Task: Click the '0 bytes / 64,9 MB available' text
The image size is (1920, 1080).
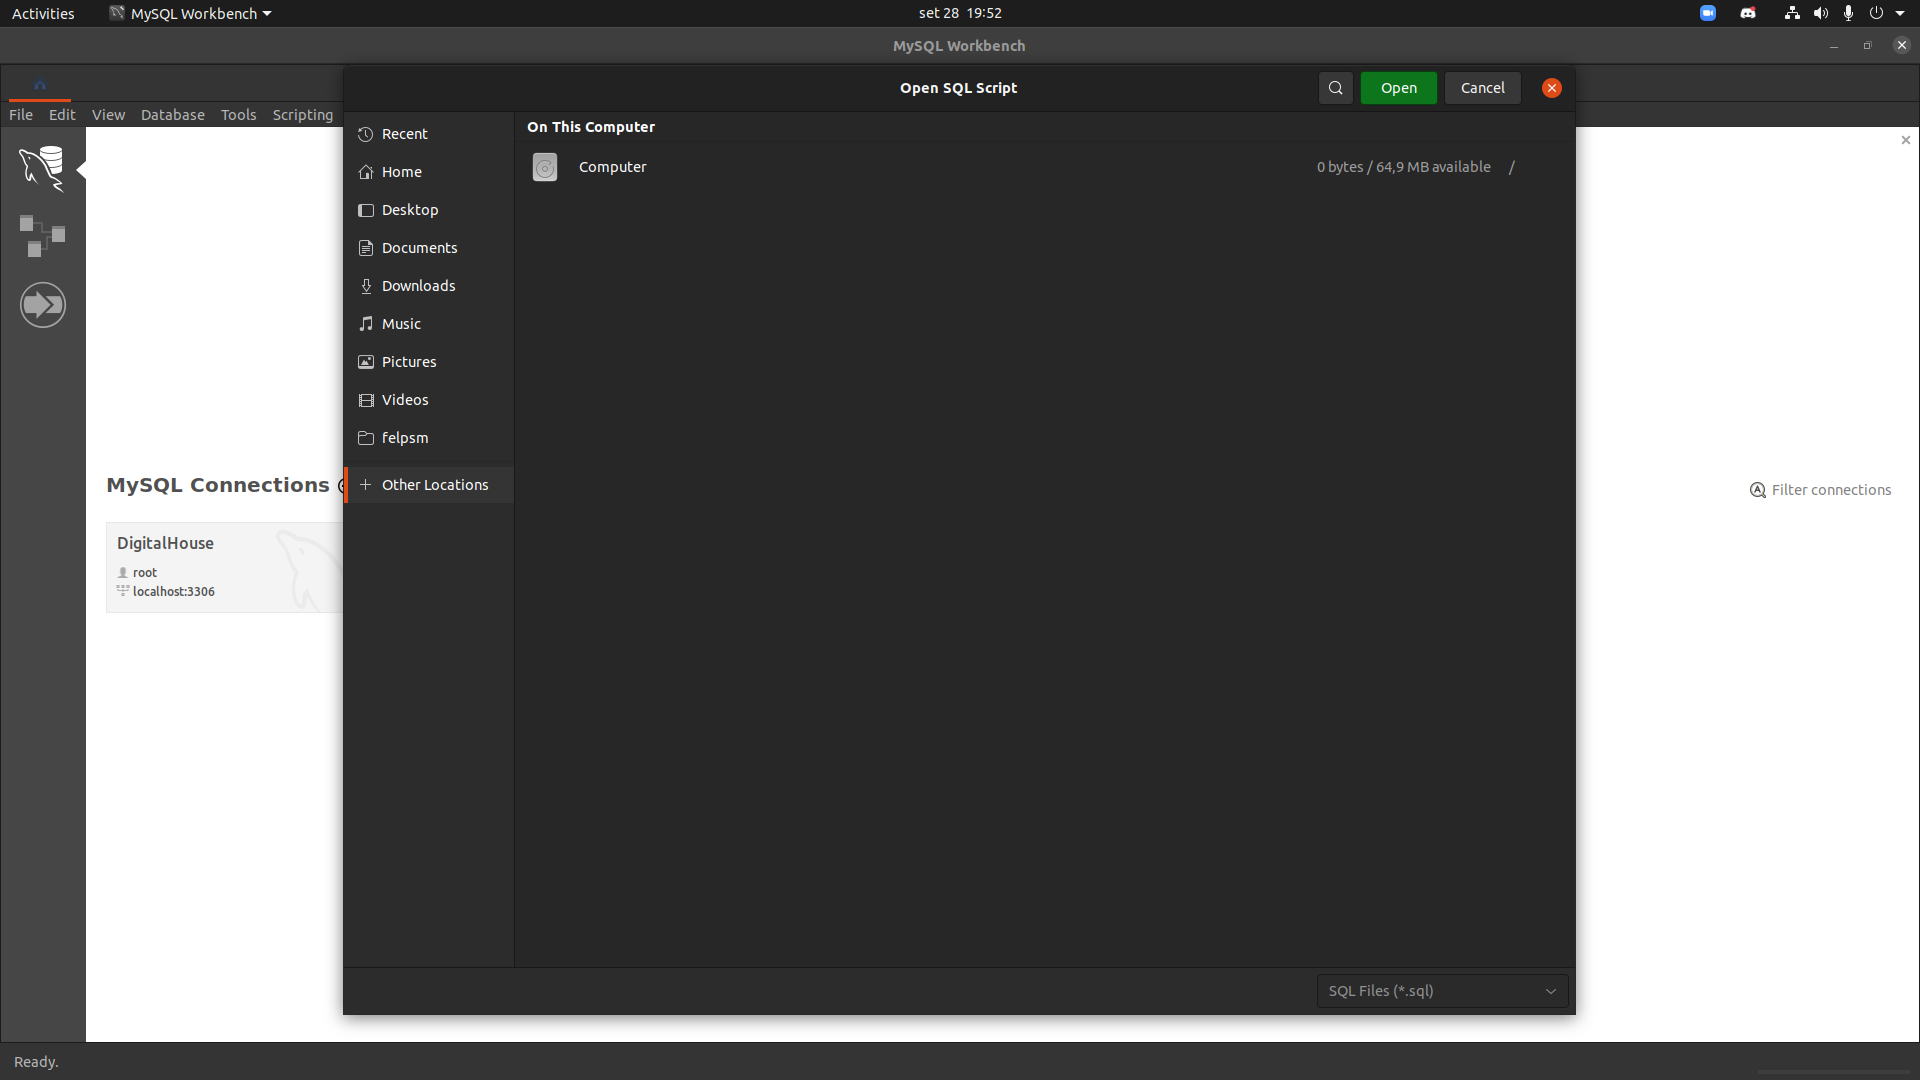Action: point(1403,167)
